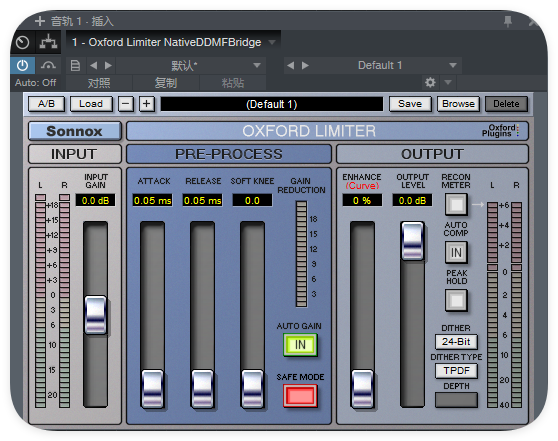Toggle the PEAK HOLD button
This screenshot has height=441, width=558.
tap(456, 300)
